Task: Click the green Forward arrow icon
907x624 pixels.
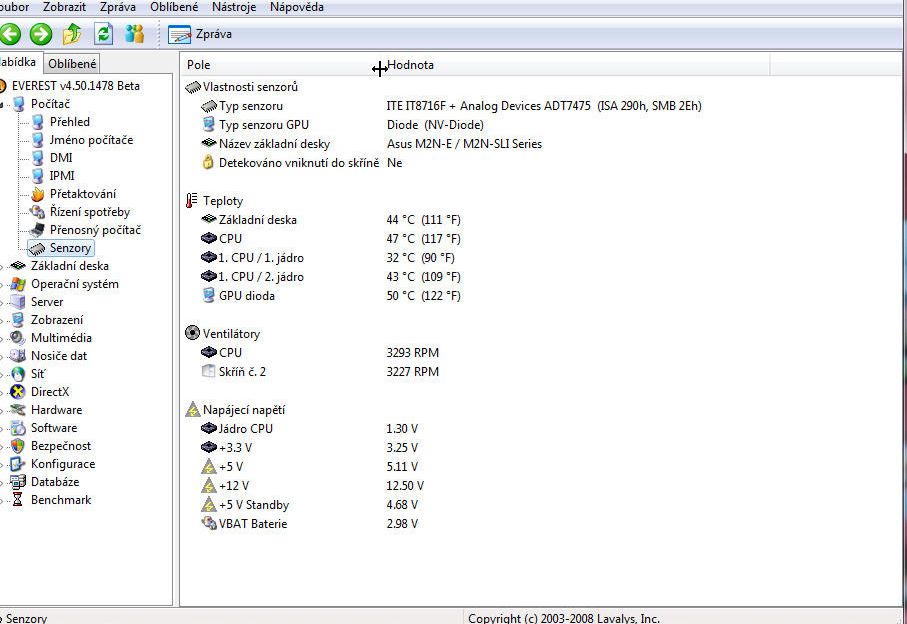Action: click(40, 34)
